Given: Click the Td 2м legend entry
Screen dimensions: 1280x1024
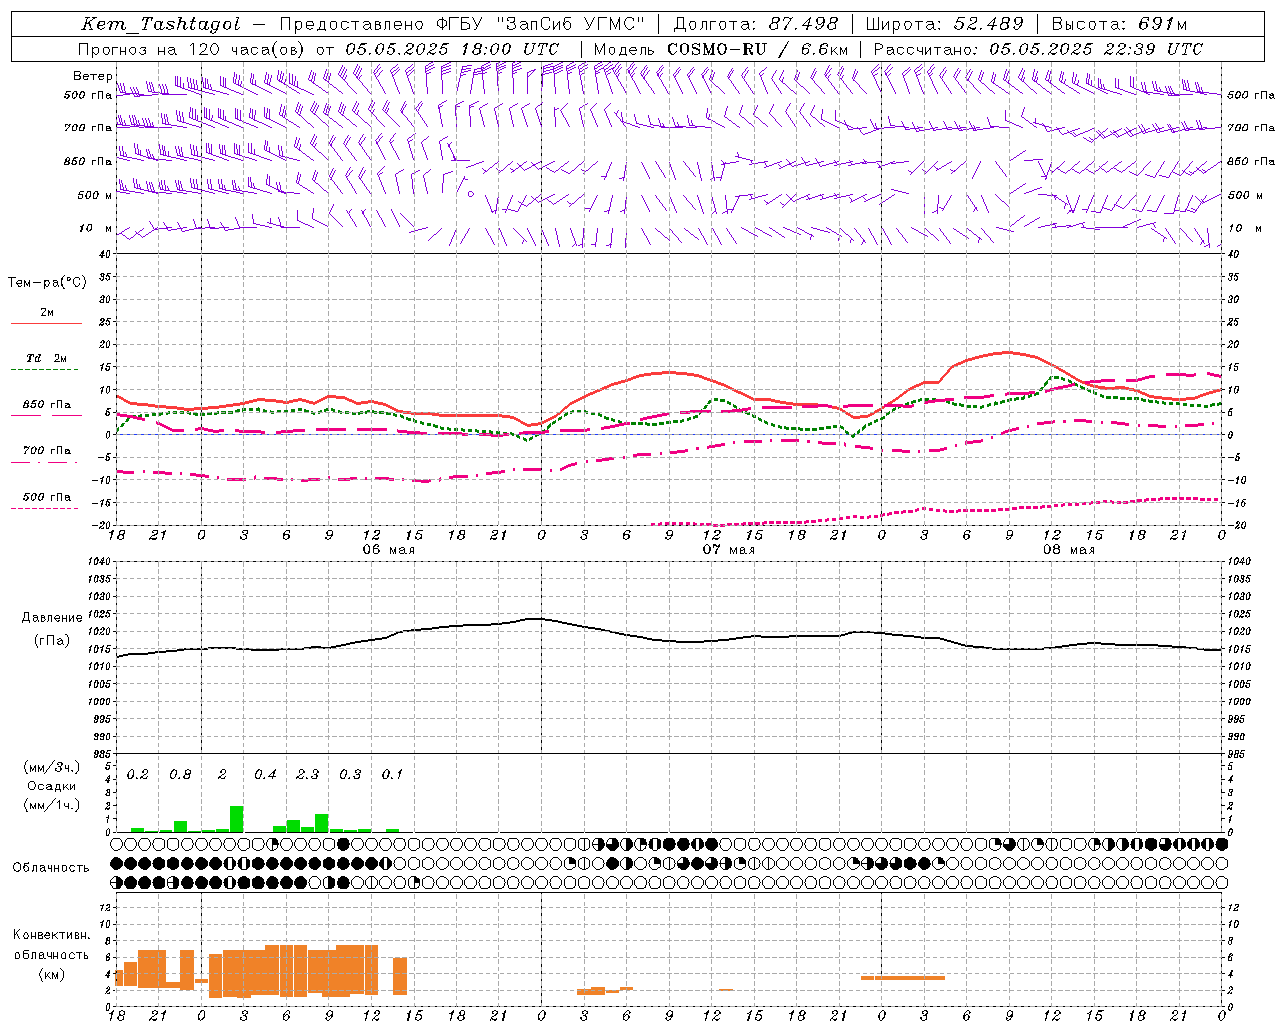Looking at the screenshot, I should point(47,358).
